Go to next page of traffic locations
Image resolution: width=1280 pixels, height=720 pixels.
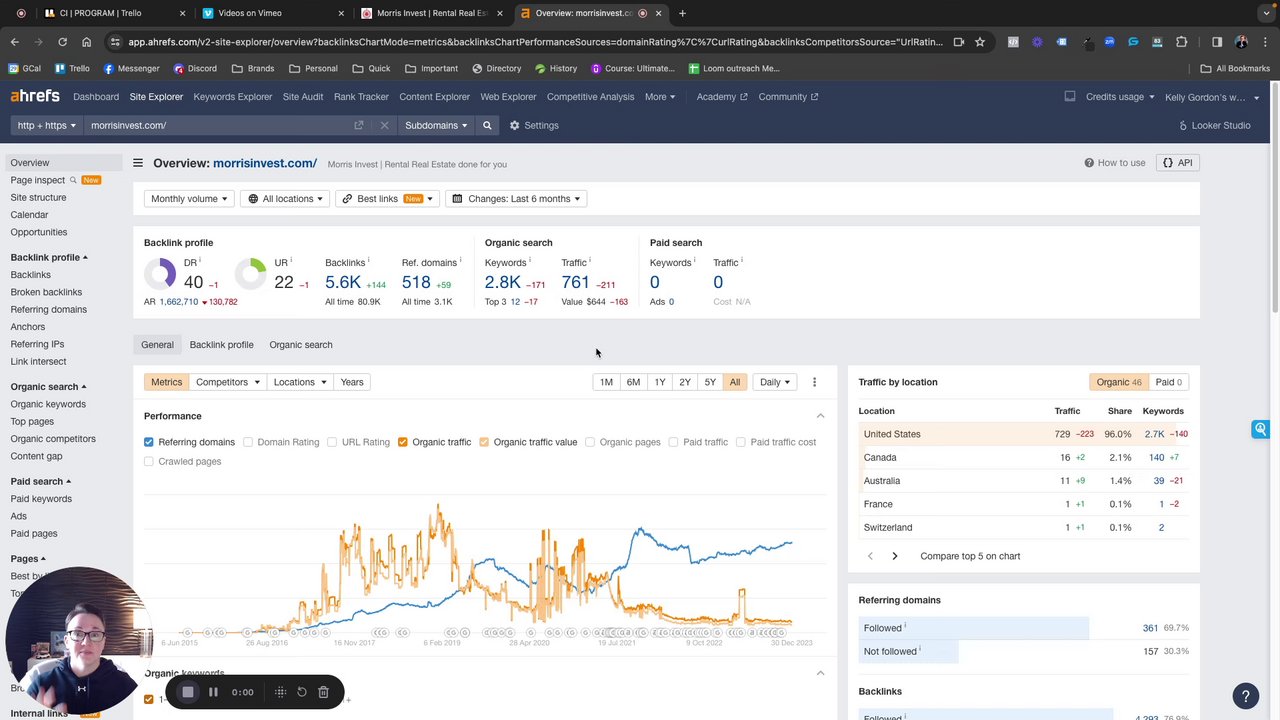coord(894,556)
